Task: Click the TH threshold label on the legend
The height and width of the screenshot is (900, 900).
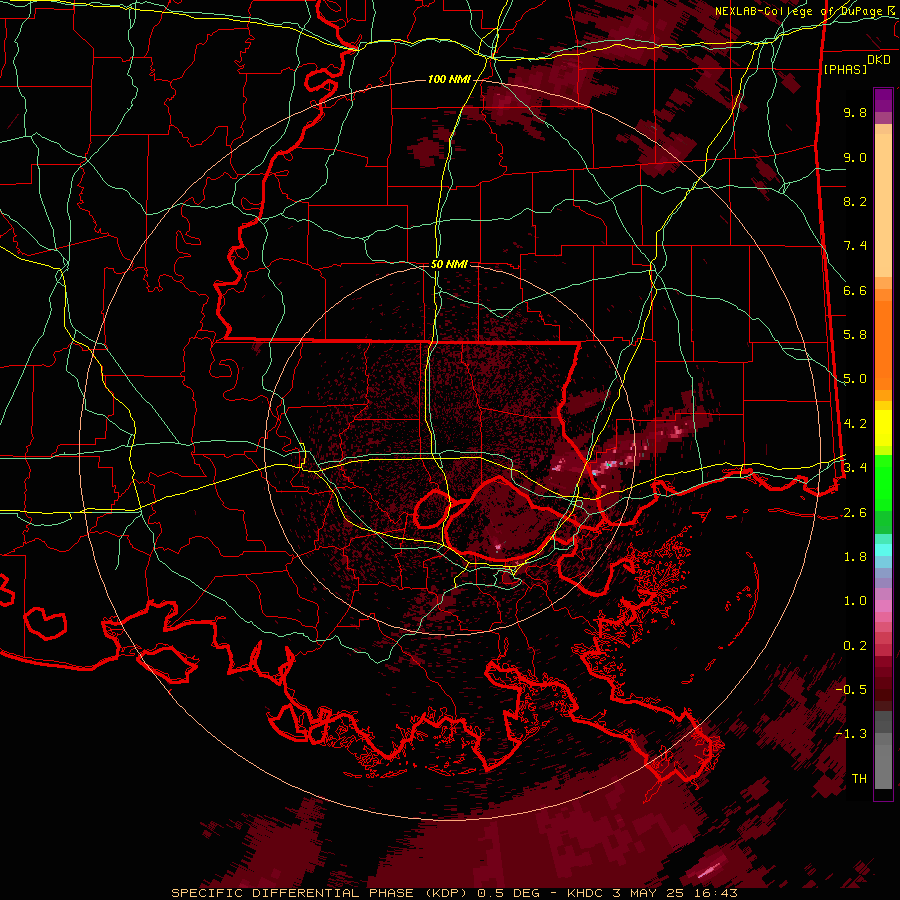Action: click(x=859, y=778)
